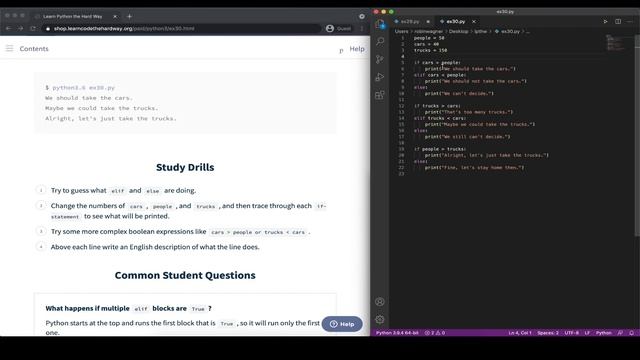This screenshot has width=640, height=360.
Task: Select Python language mode in status bar
Action: point(604,333)
